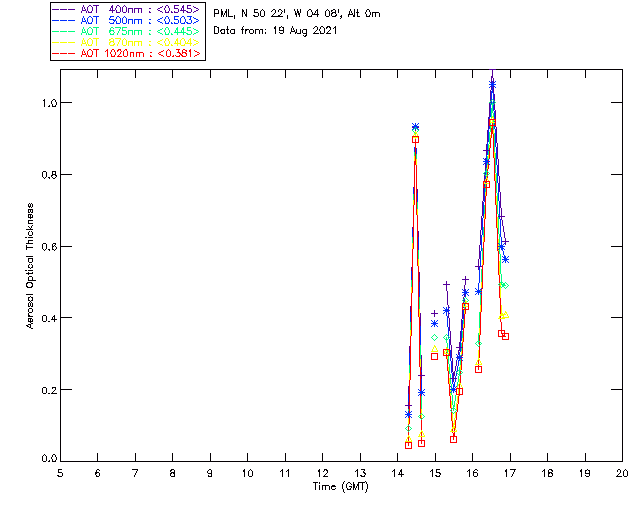
Task: Click the x-axis label 20
Action: click(622, 473)
